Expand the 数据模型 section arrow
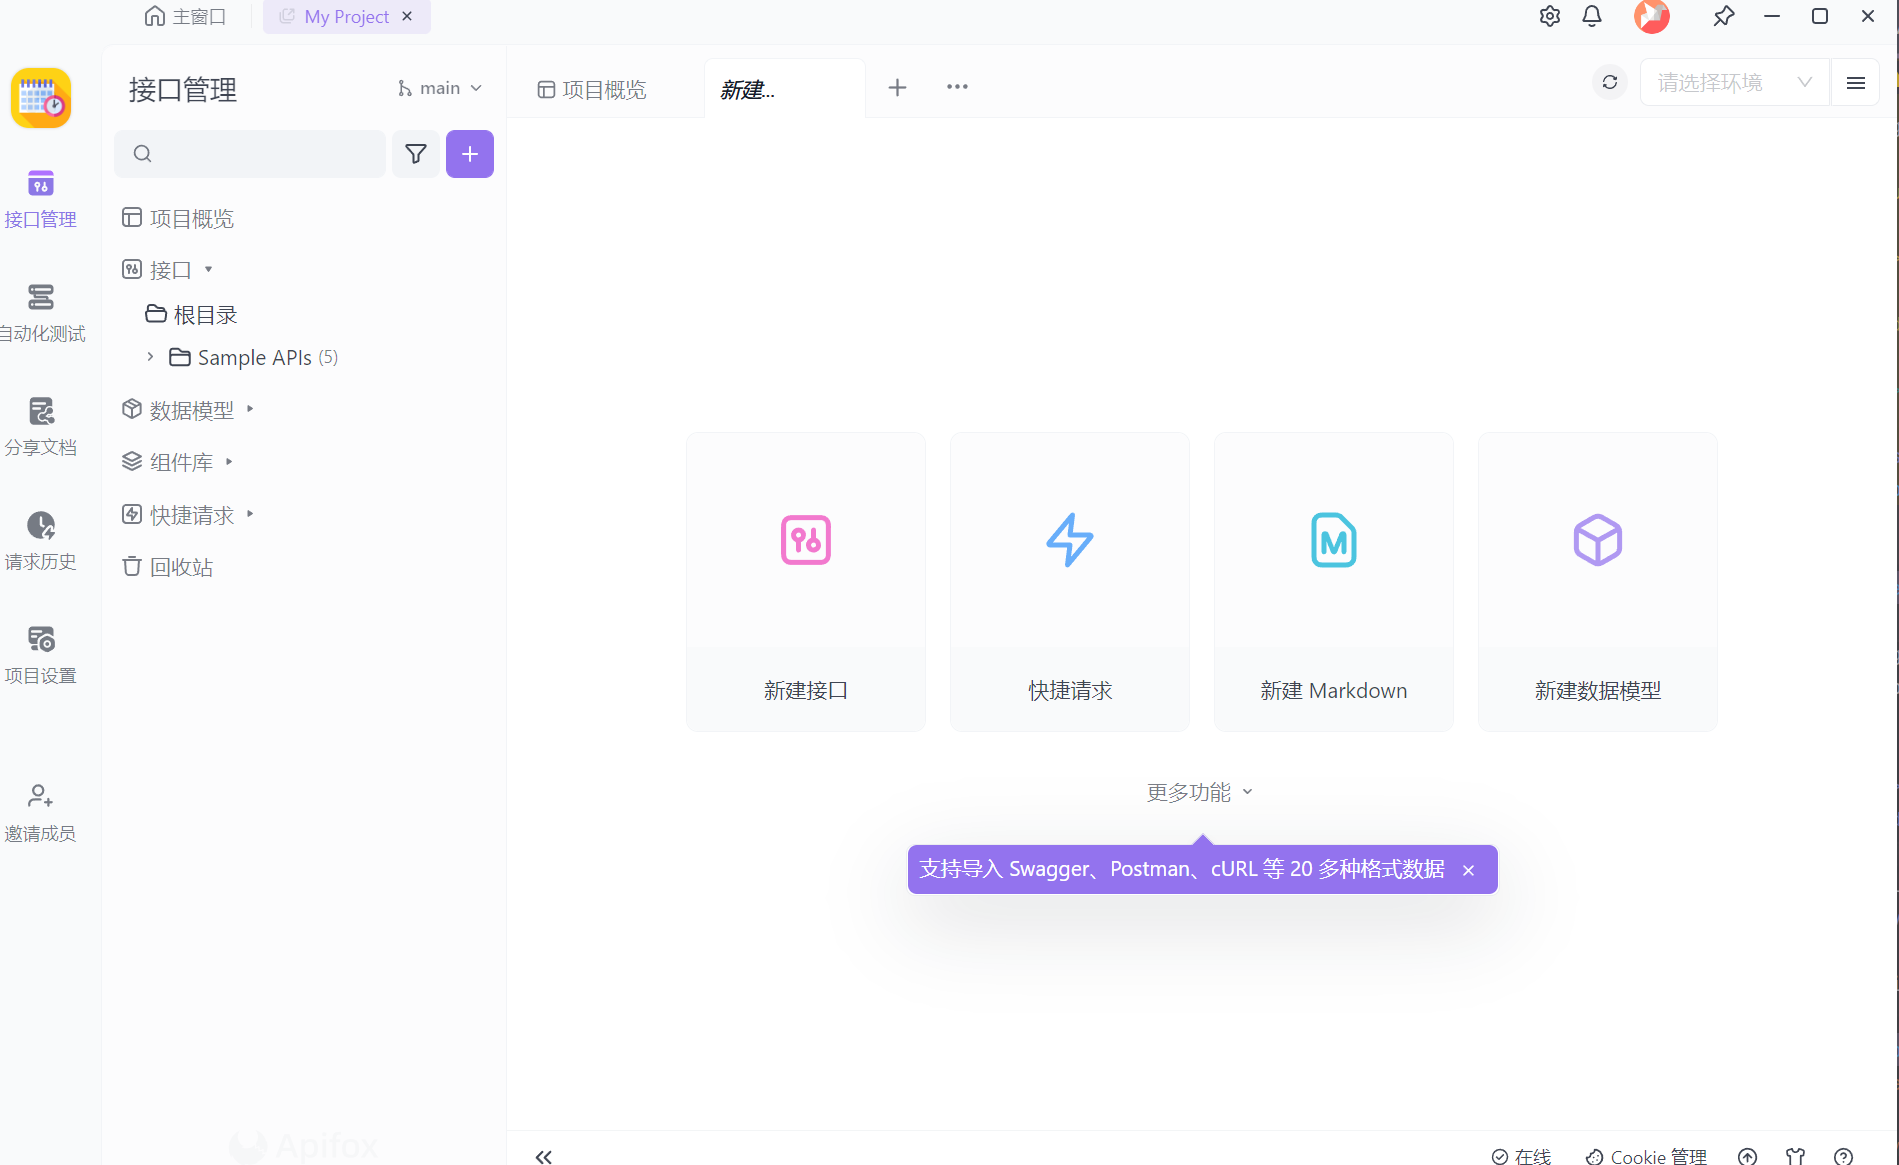The width and height of the screenshot is (1899, 1165). [250, 409]
